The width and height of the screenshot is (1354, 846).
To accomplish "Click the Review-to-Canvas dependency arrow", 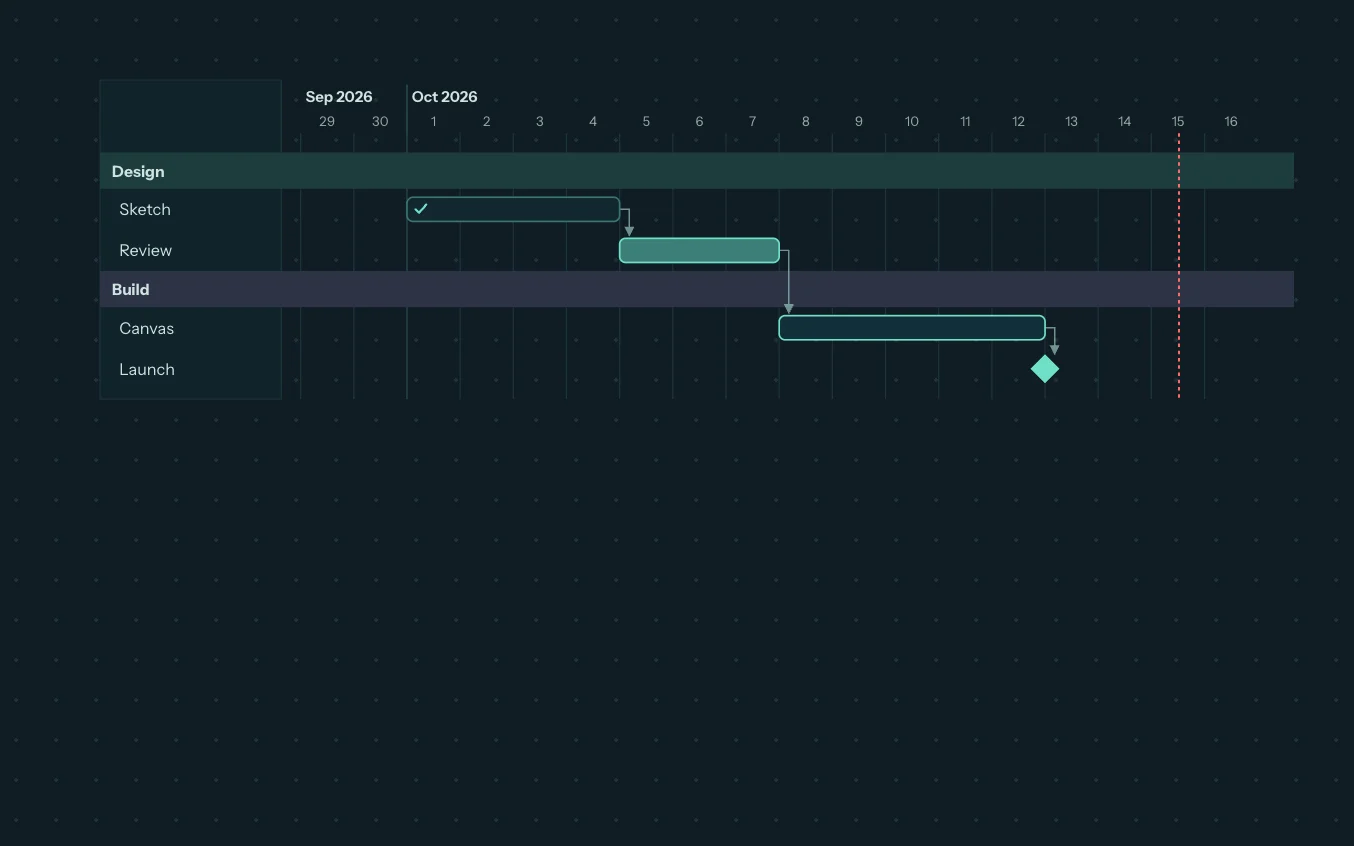I will click(789, 281).
